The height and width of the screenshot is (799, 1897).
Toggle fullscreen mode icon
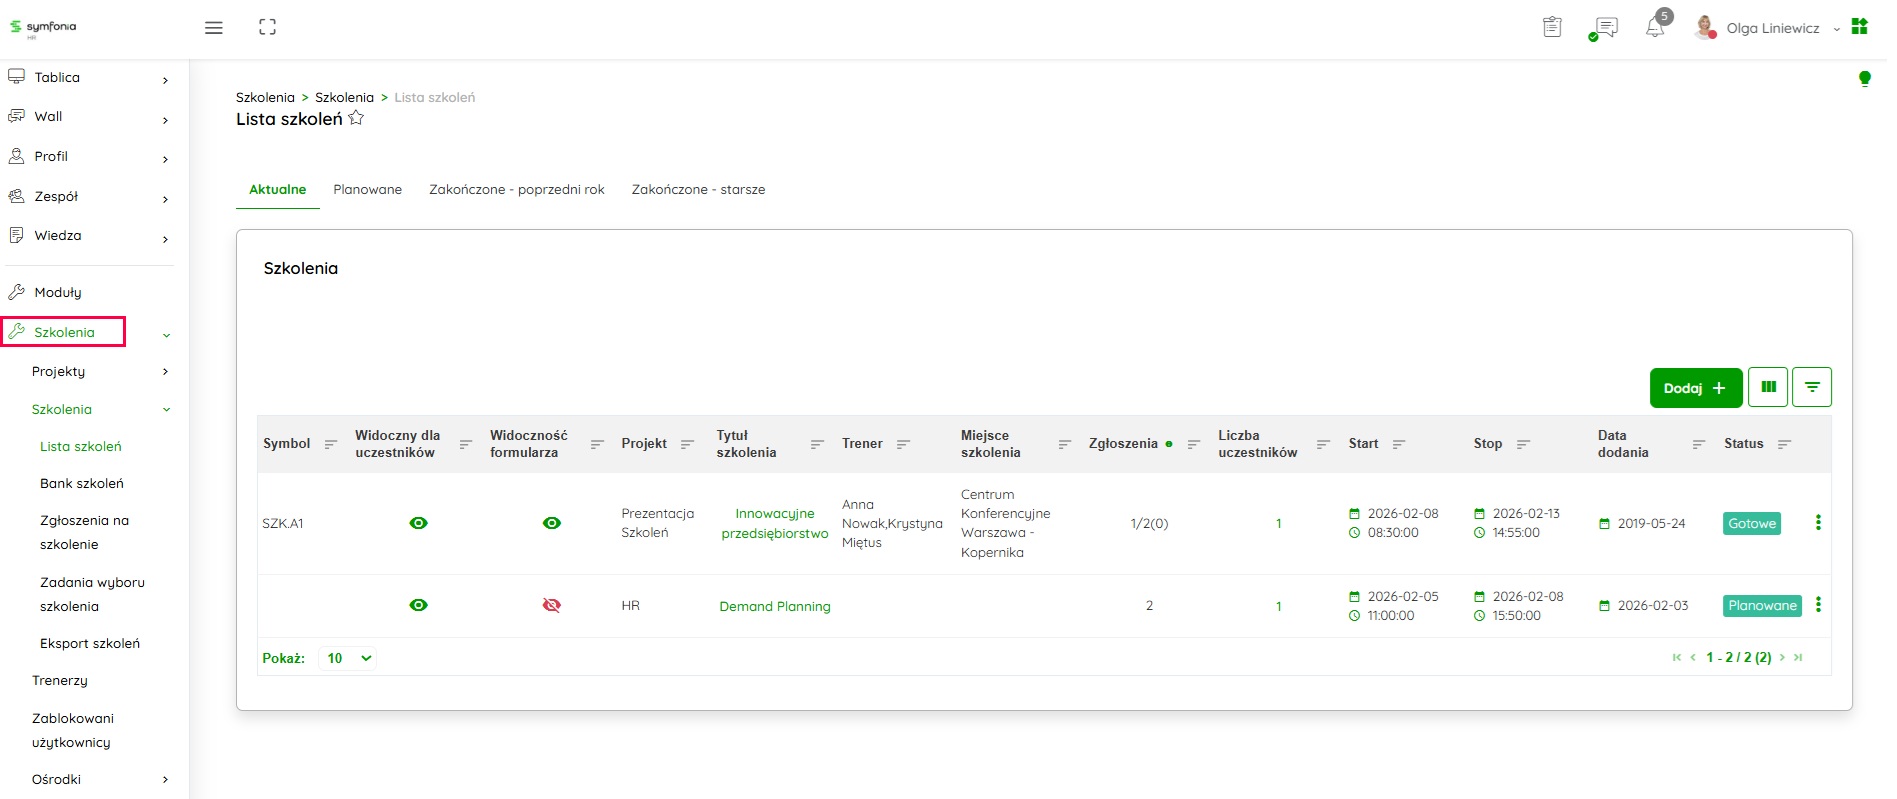pyautogui.click(x=267, y=28)
